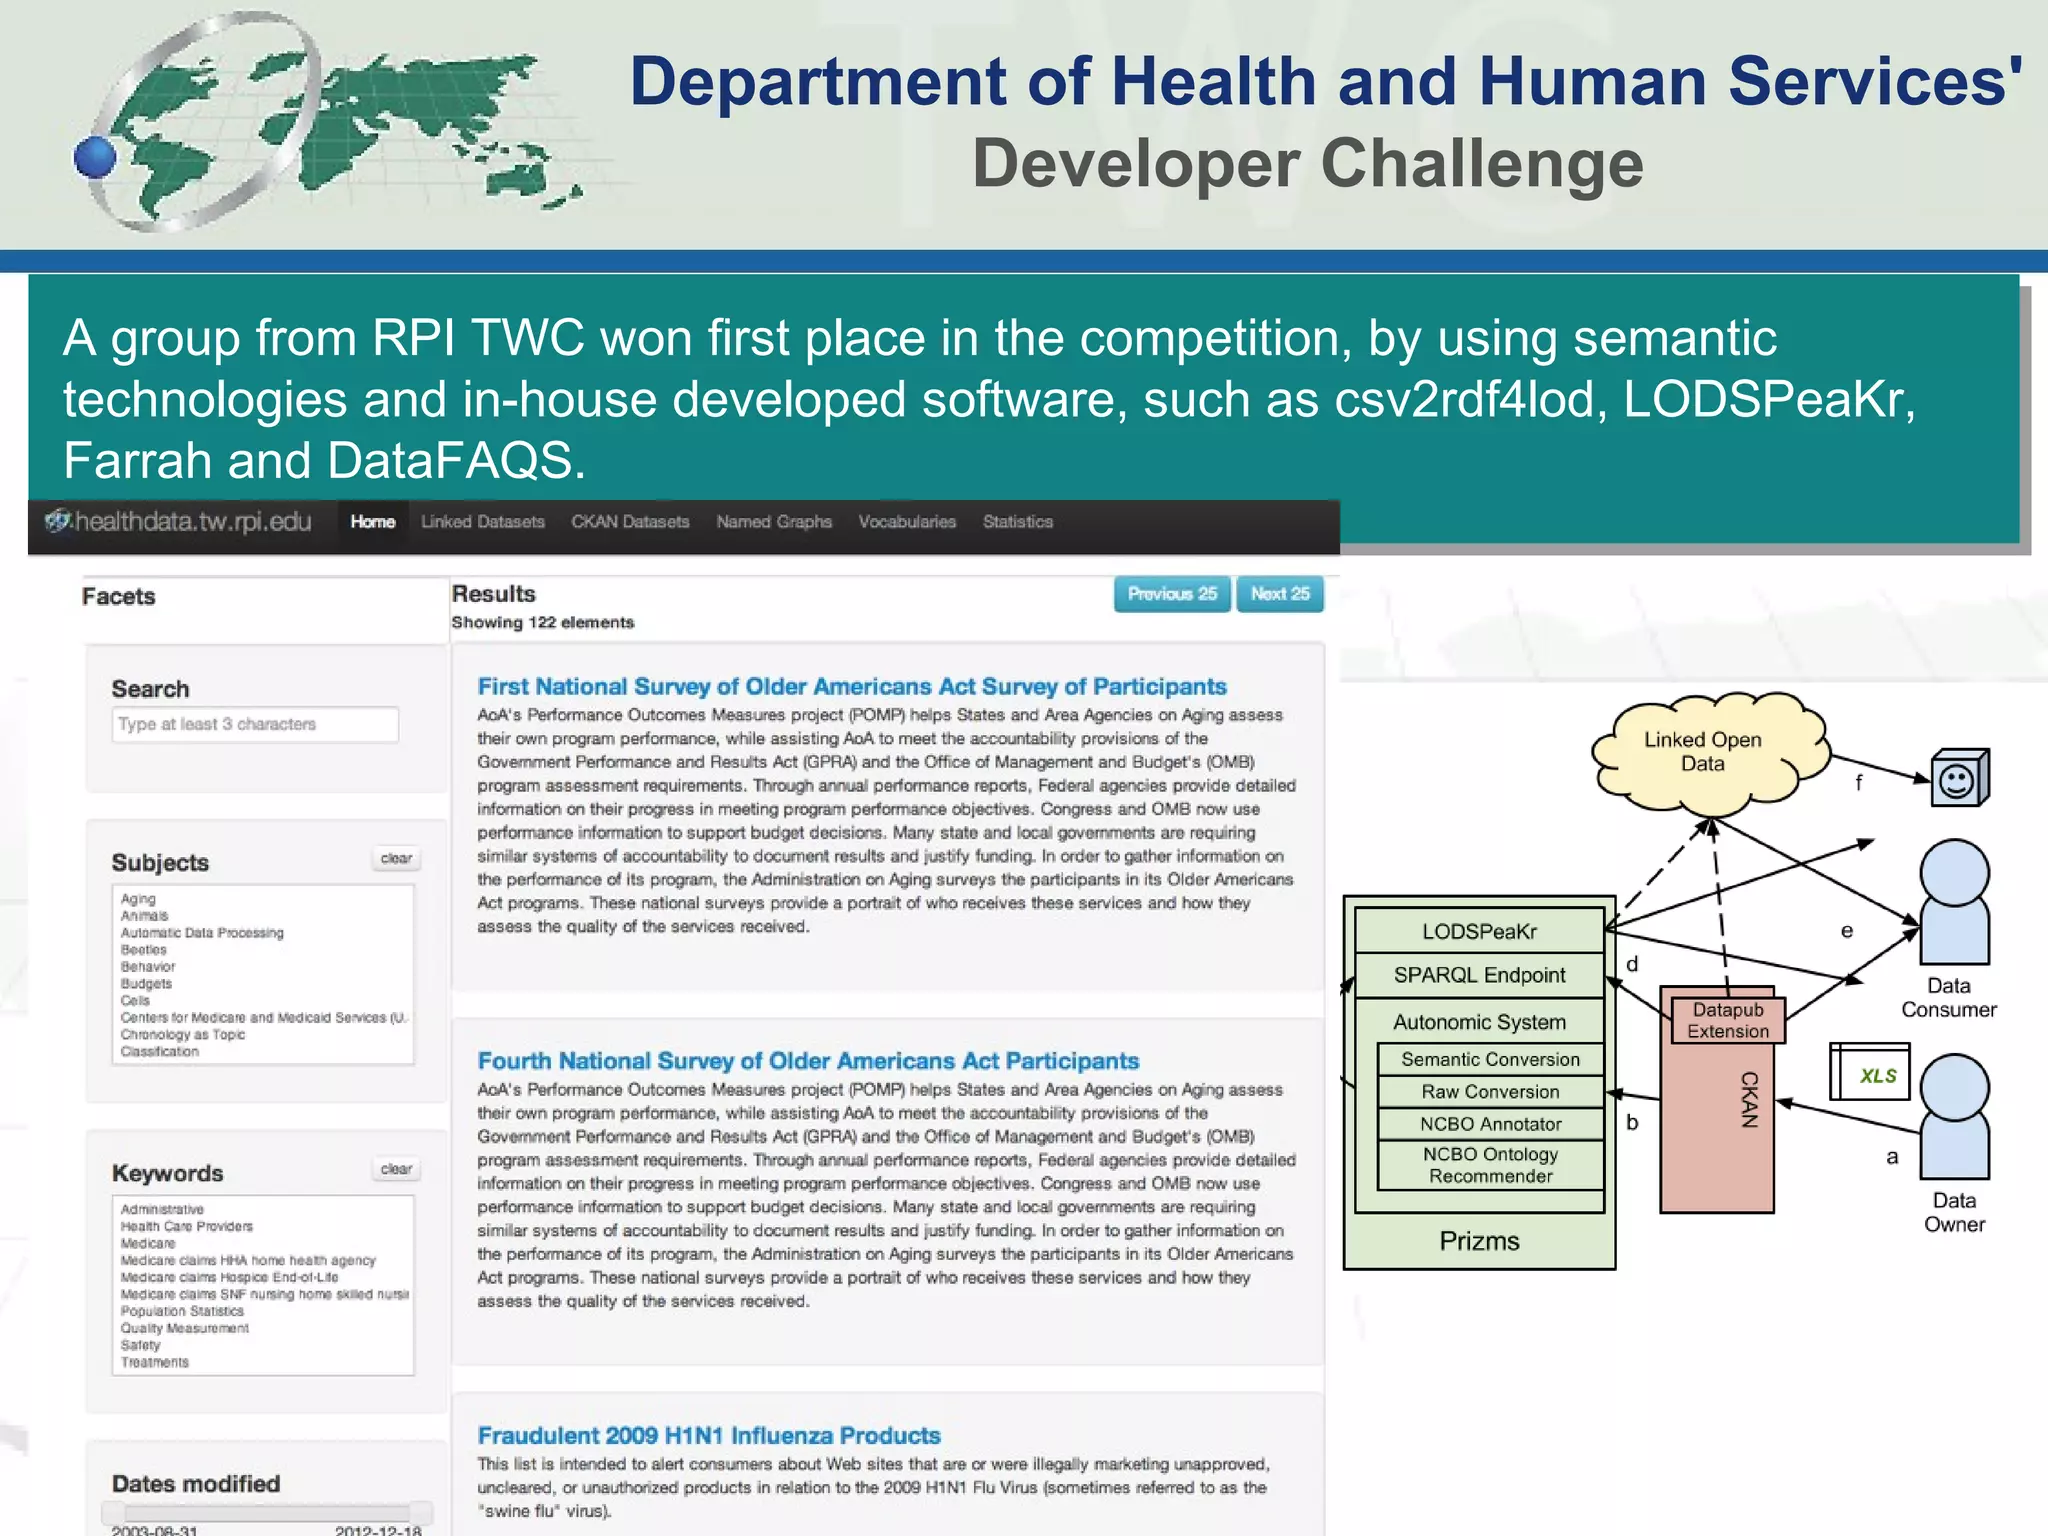This screenshot has height=1536, width=2048.
Task: Click the healthdata.tw.rpi.edu site logo
Action: (178, 522)
